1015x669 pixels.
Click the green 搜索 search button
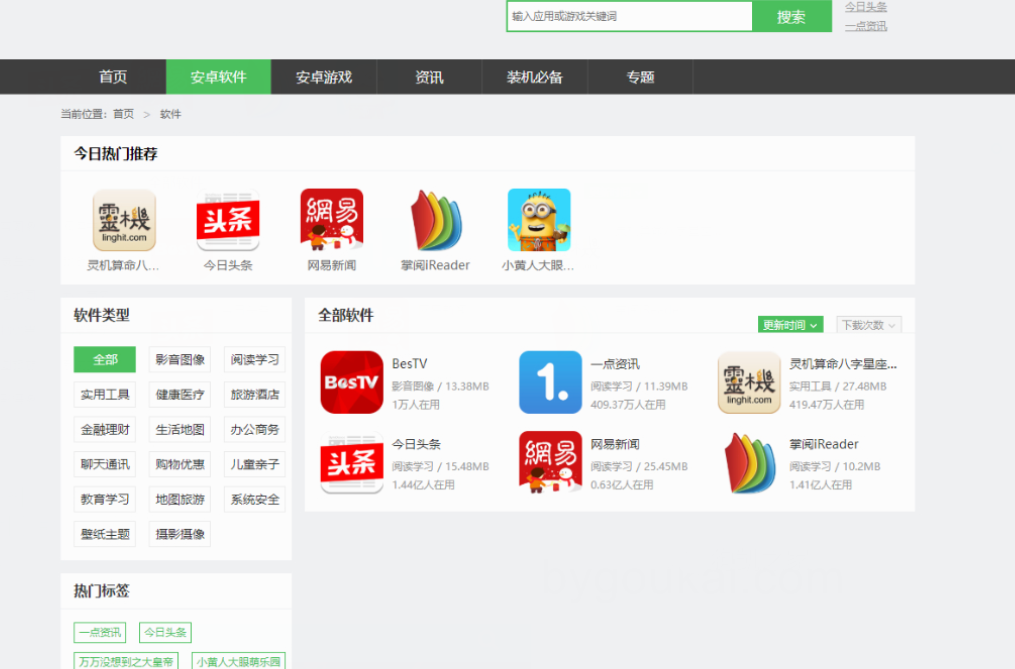[x=792, y=16]
